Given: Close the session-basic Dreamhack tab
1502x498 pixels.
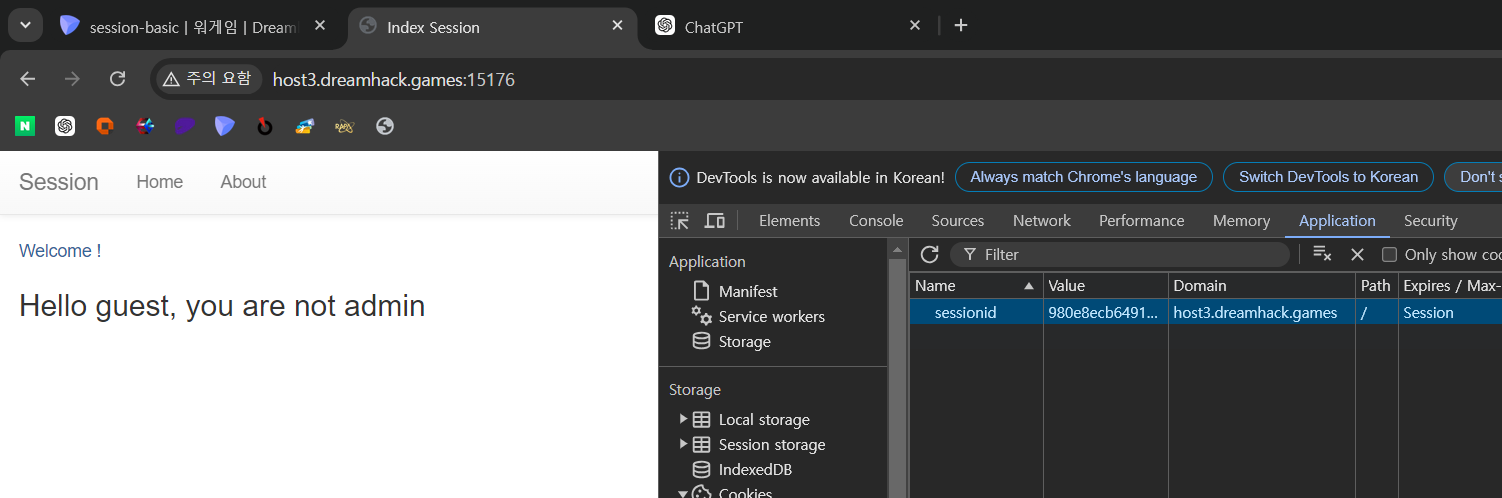Looking at the screenshot, I should 320,26.
